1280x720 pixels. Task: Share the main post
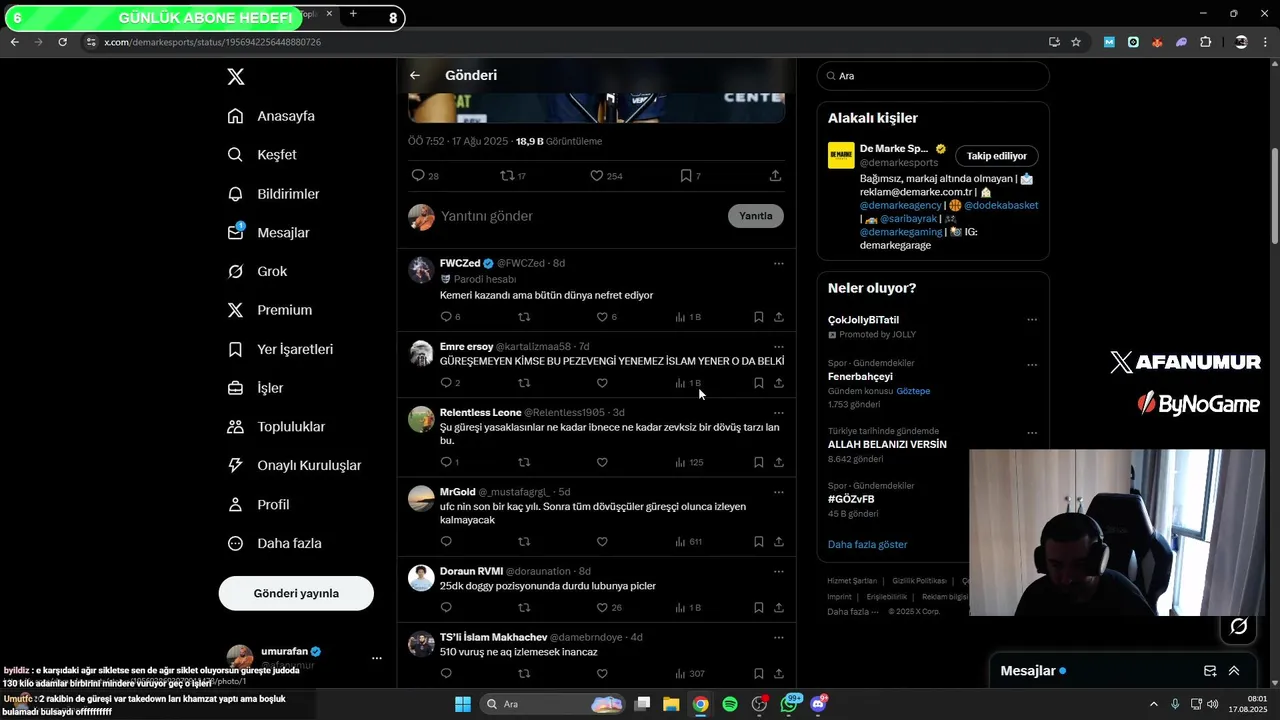(x=775, y=176)
